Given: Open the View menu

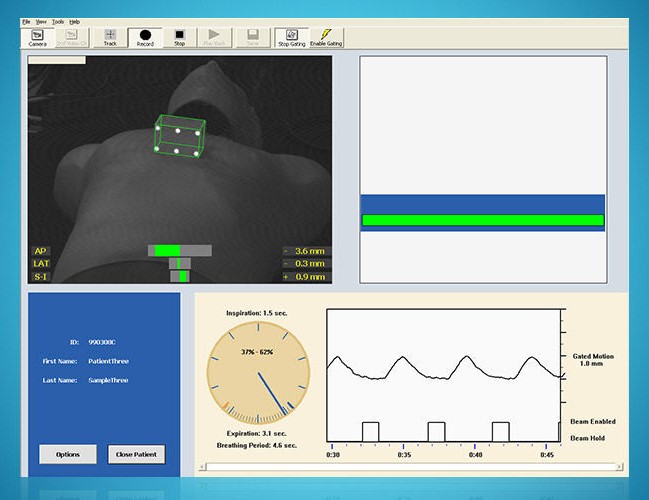Looking at the screenshot, I should pos(41,21).
